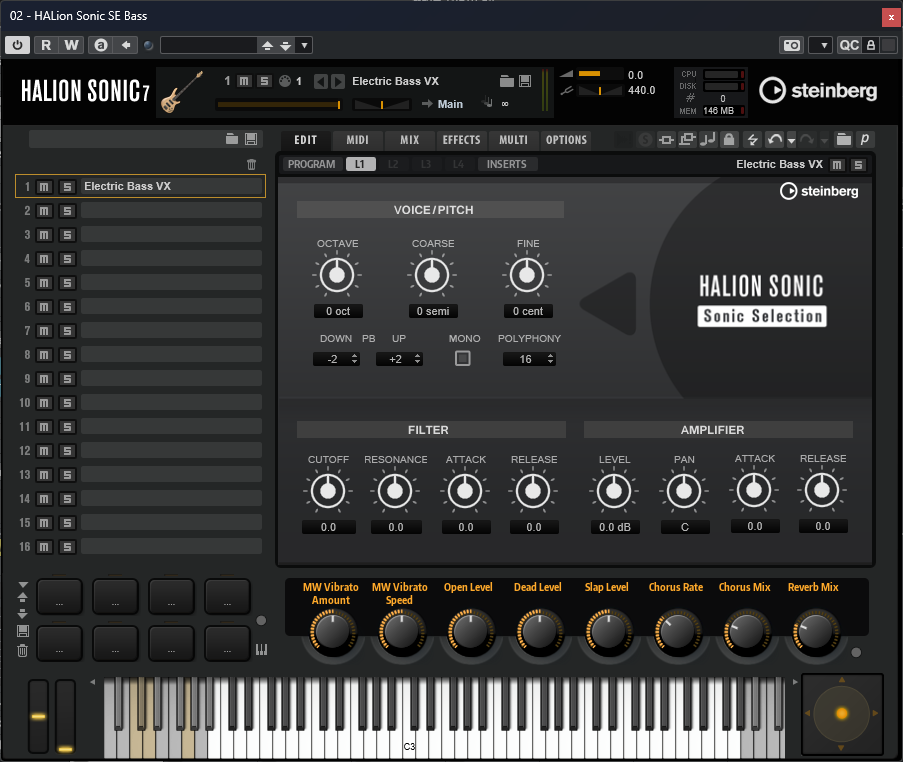
Task: Click the plug-in power bypass button
Action: click(17, 45)
